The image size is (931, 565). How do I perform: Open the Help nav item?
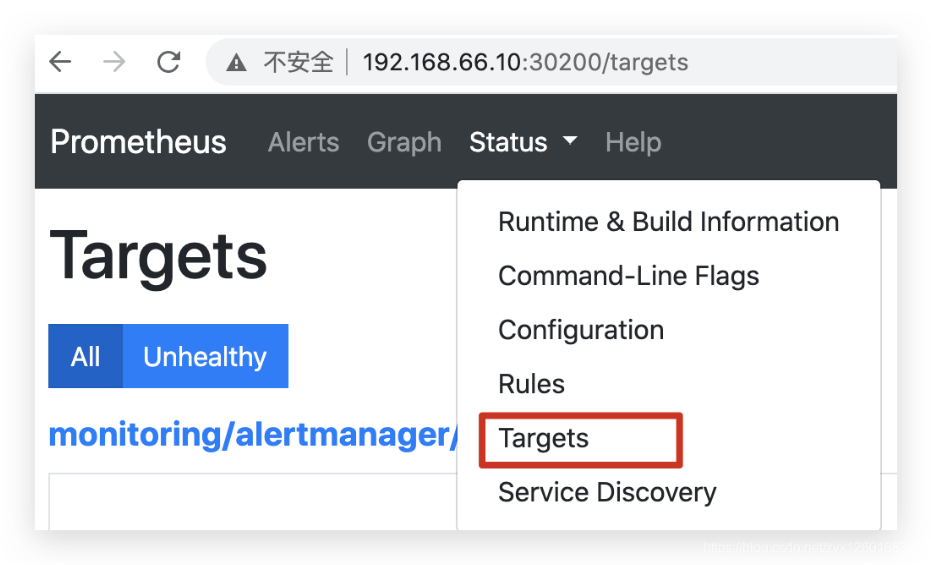(x=633, y=142)
